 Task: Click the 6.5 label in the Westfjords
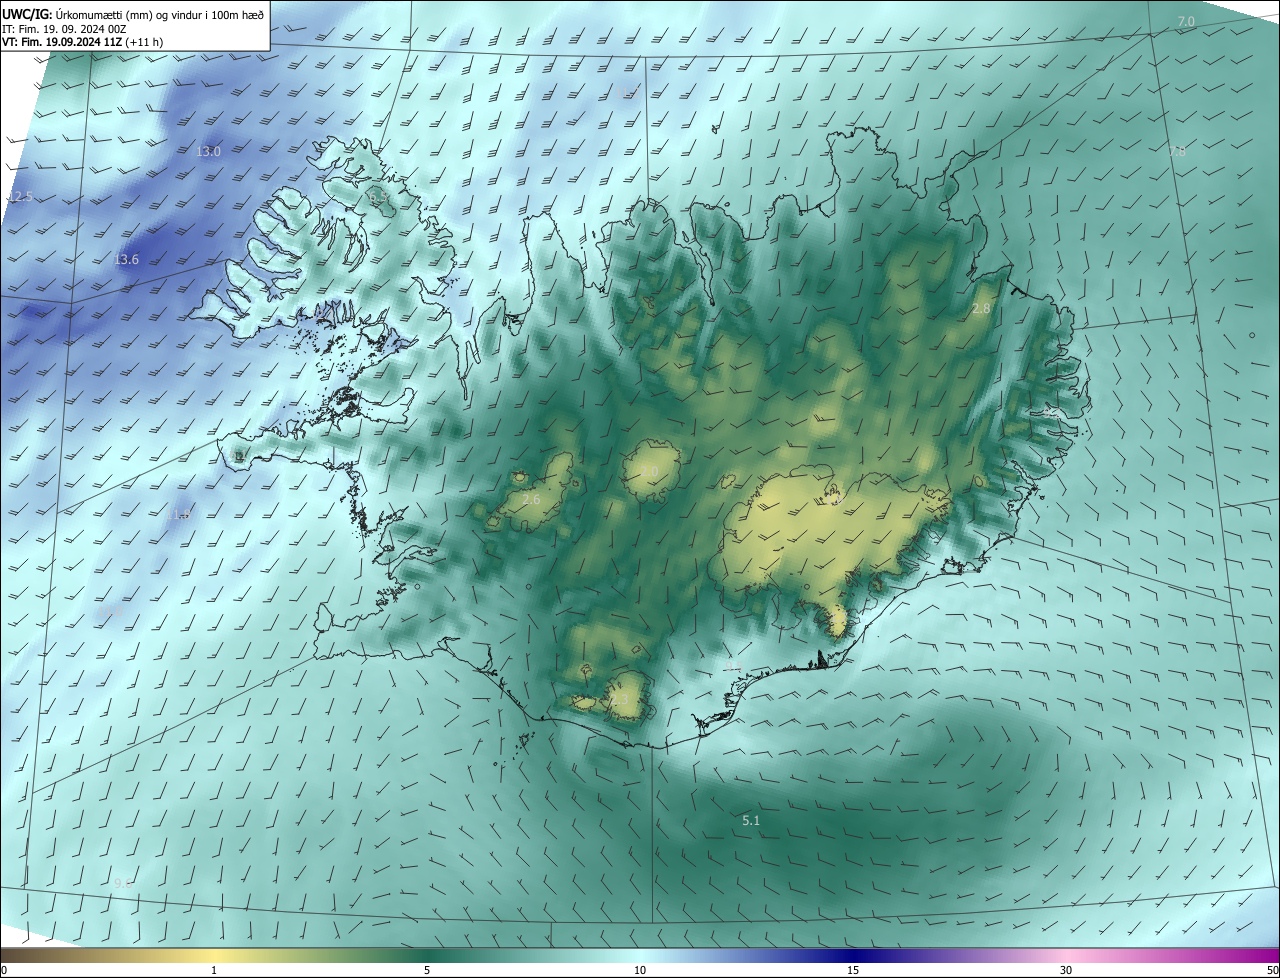tap(379, 198)
